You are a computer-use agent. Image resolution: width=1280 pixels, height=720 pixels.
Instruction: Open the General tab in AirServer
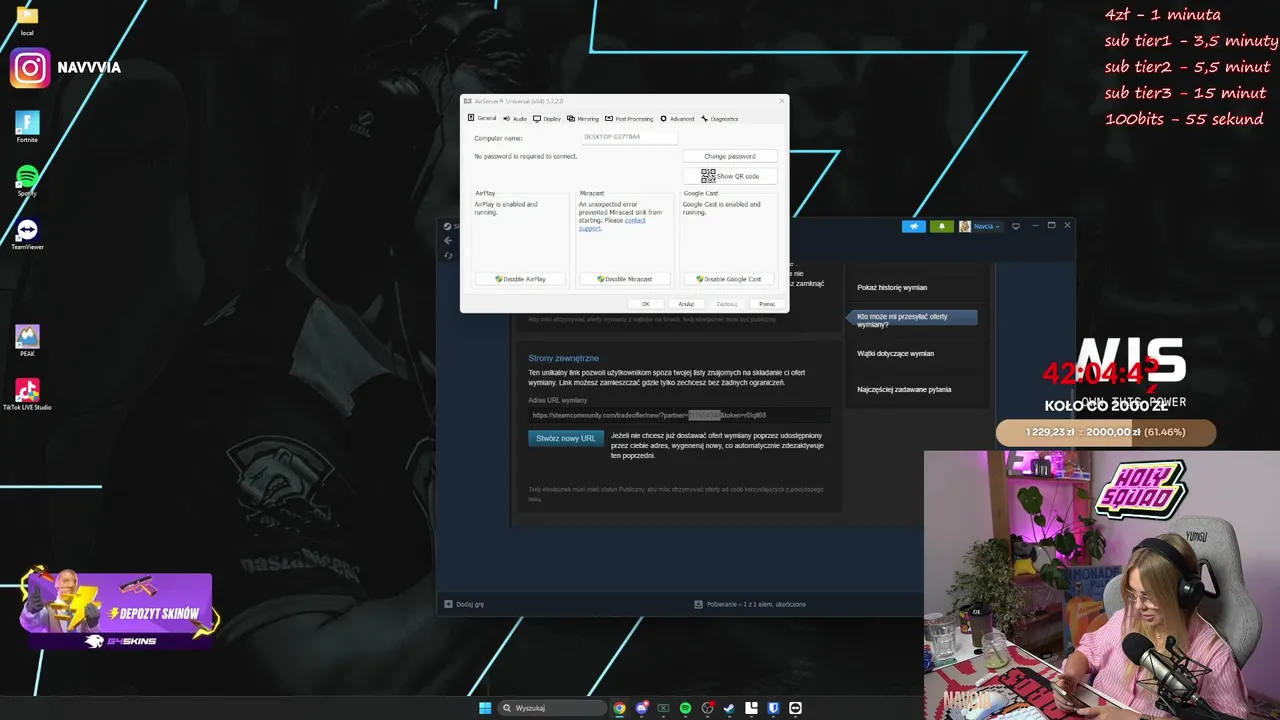(x=482, y=119)
